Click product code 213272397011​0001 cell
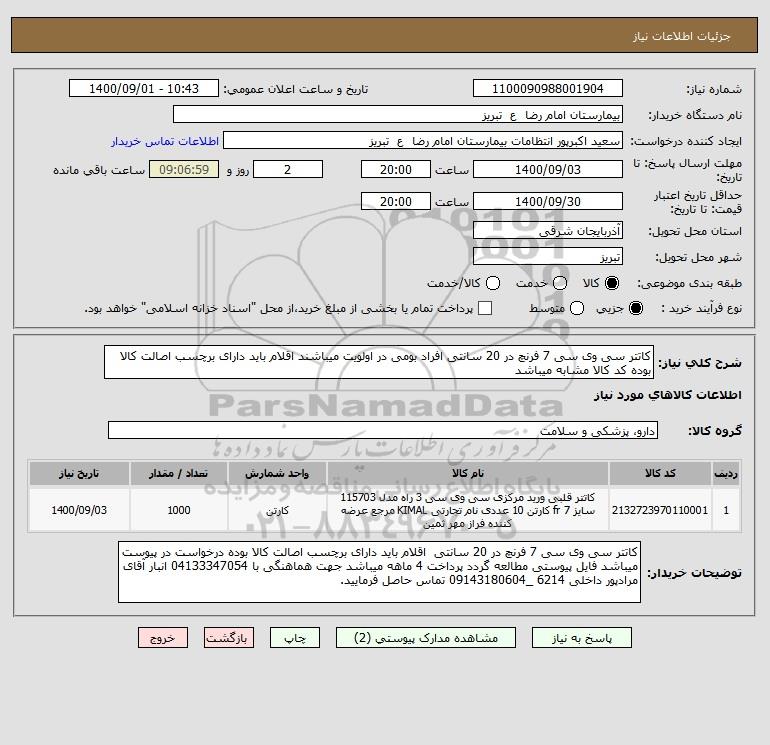 click(x=660, y=510)
